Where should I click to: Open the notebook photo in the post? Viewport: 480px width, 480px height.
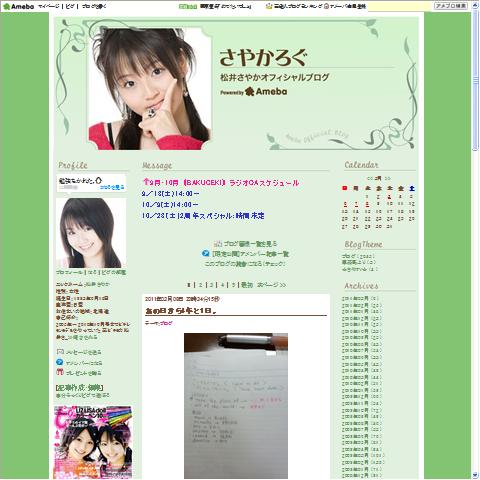[x=236, y=406]
